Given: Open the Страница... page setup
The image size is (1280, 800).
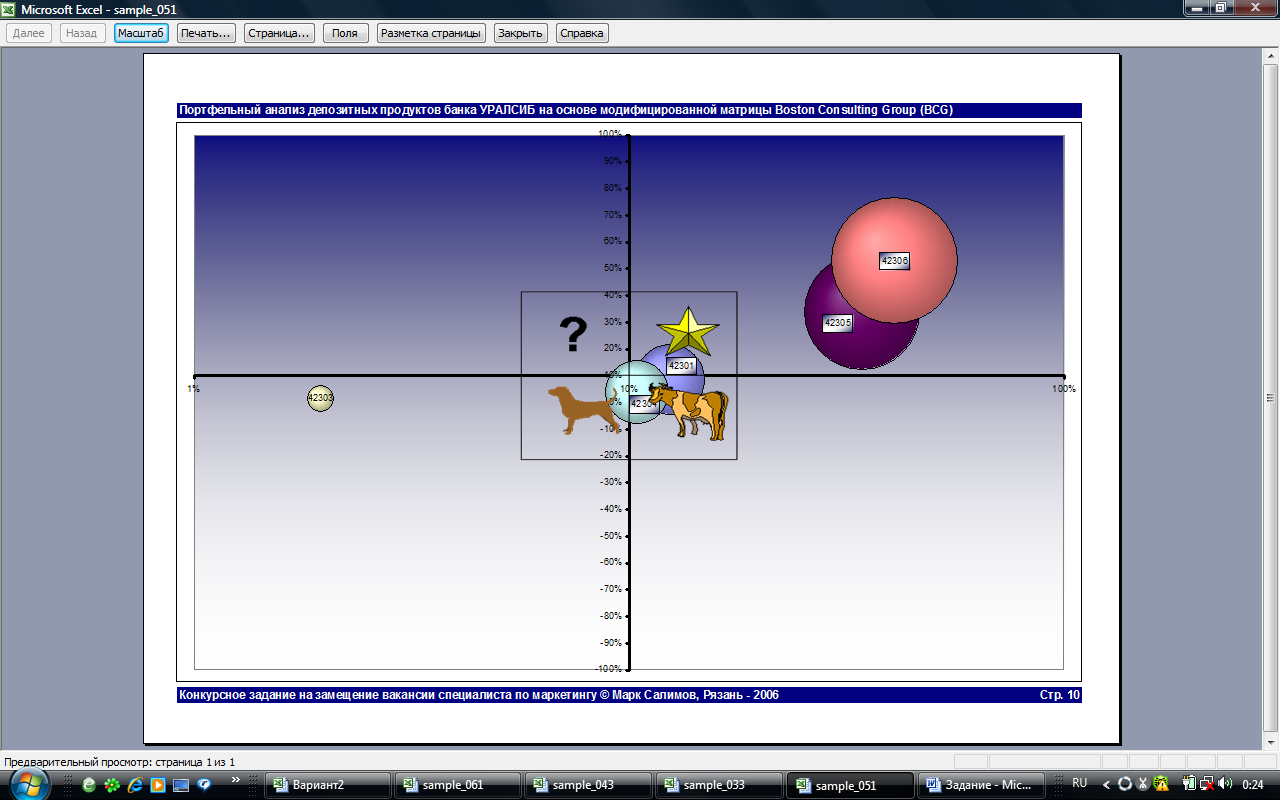Looking at the screenshot, I should point(279,33).
